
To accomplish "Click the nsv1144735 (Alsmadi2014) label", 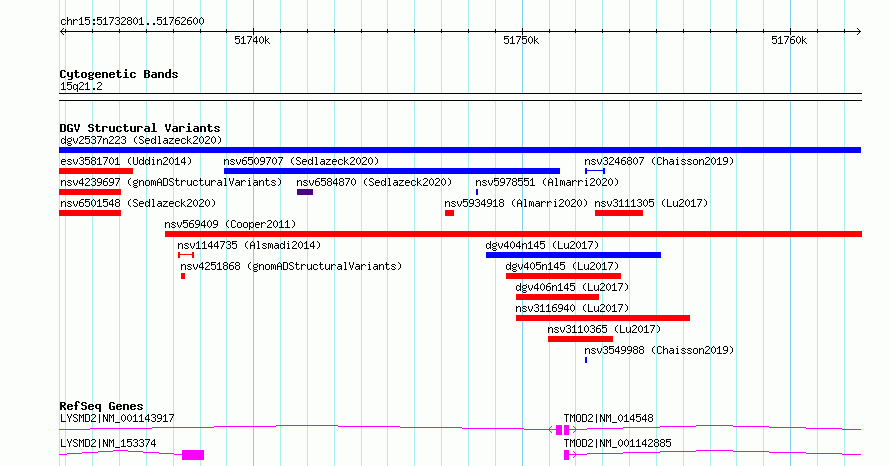I will [249, 245].
